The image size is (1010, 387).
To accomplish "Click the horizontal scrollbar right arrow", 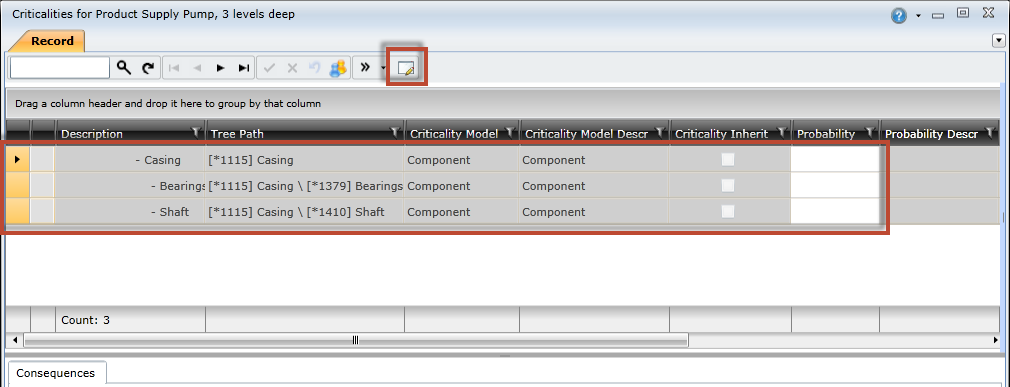I will point(996,339).
